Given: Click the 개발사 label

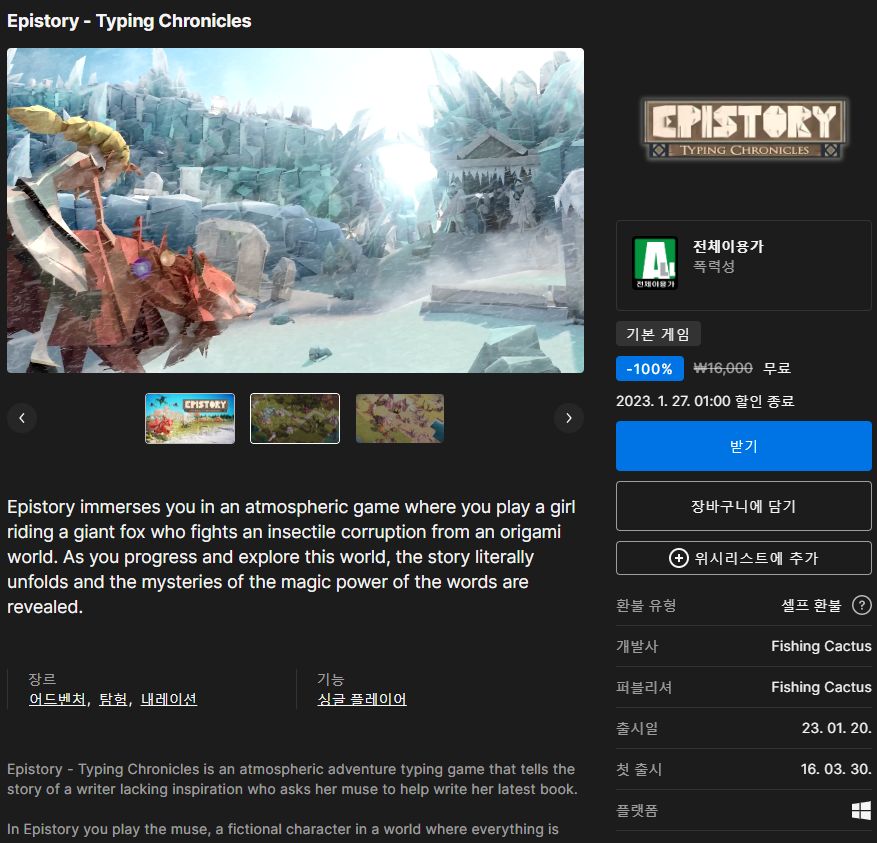Looking at the screenshot, I should click(x=637, y=646).
